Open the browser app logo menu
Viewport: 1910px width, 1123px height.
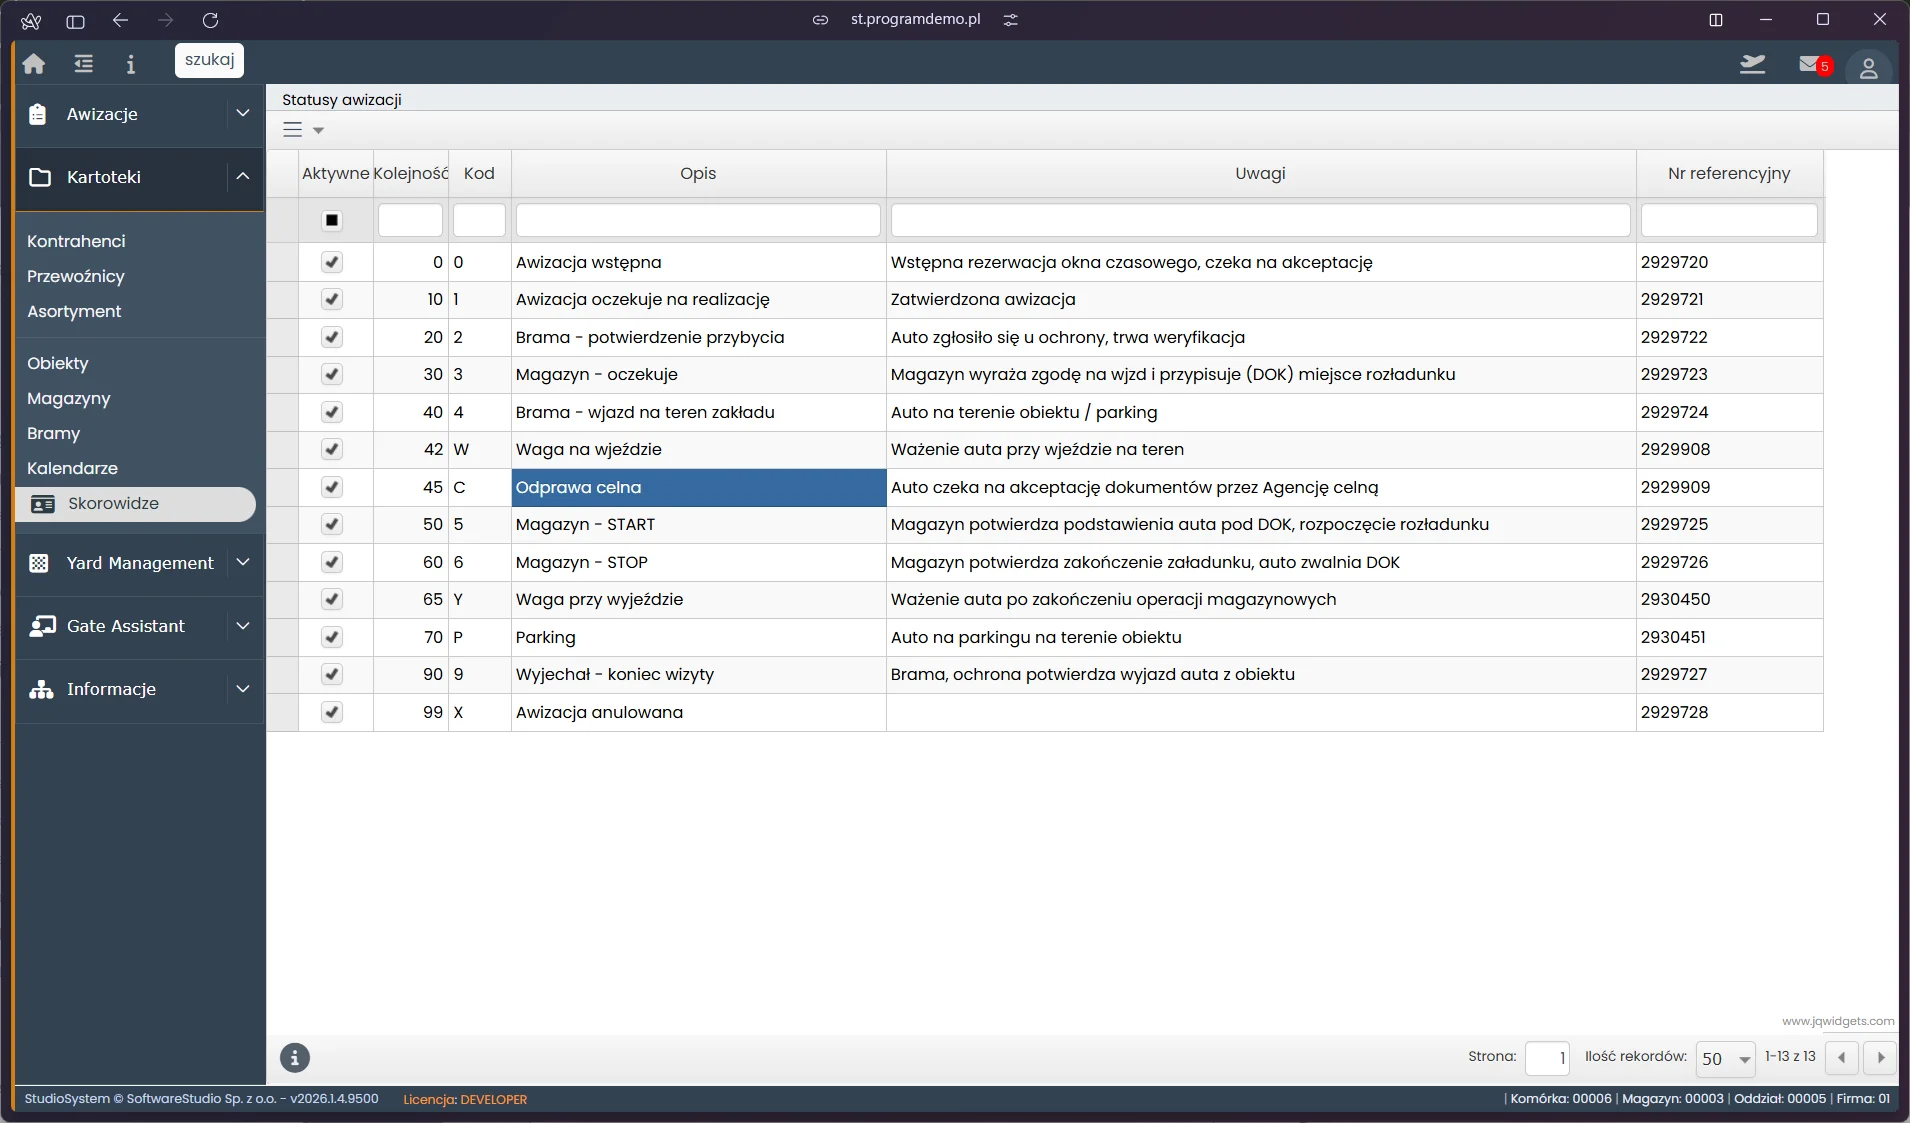[31, 20]
